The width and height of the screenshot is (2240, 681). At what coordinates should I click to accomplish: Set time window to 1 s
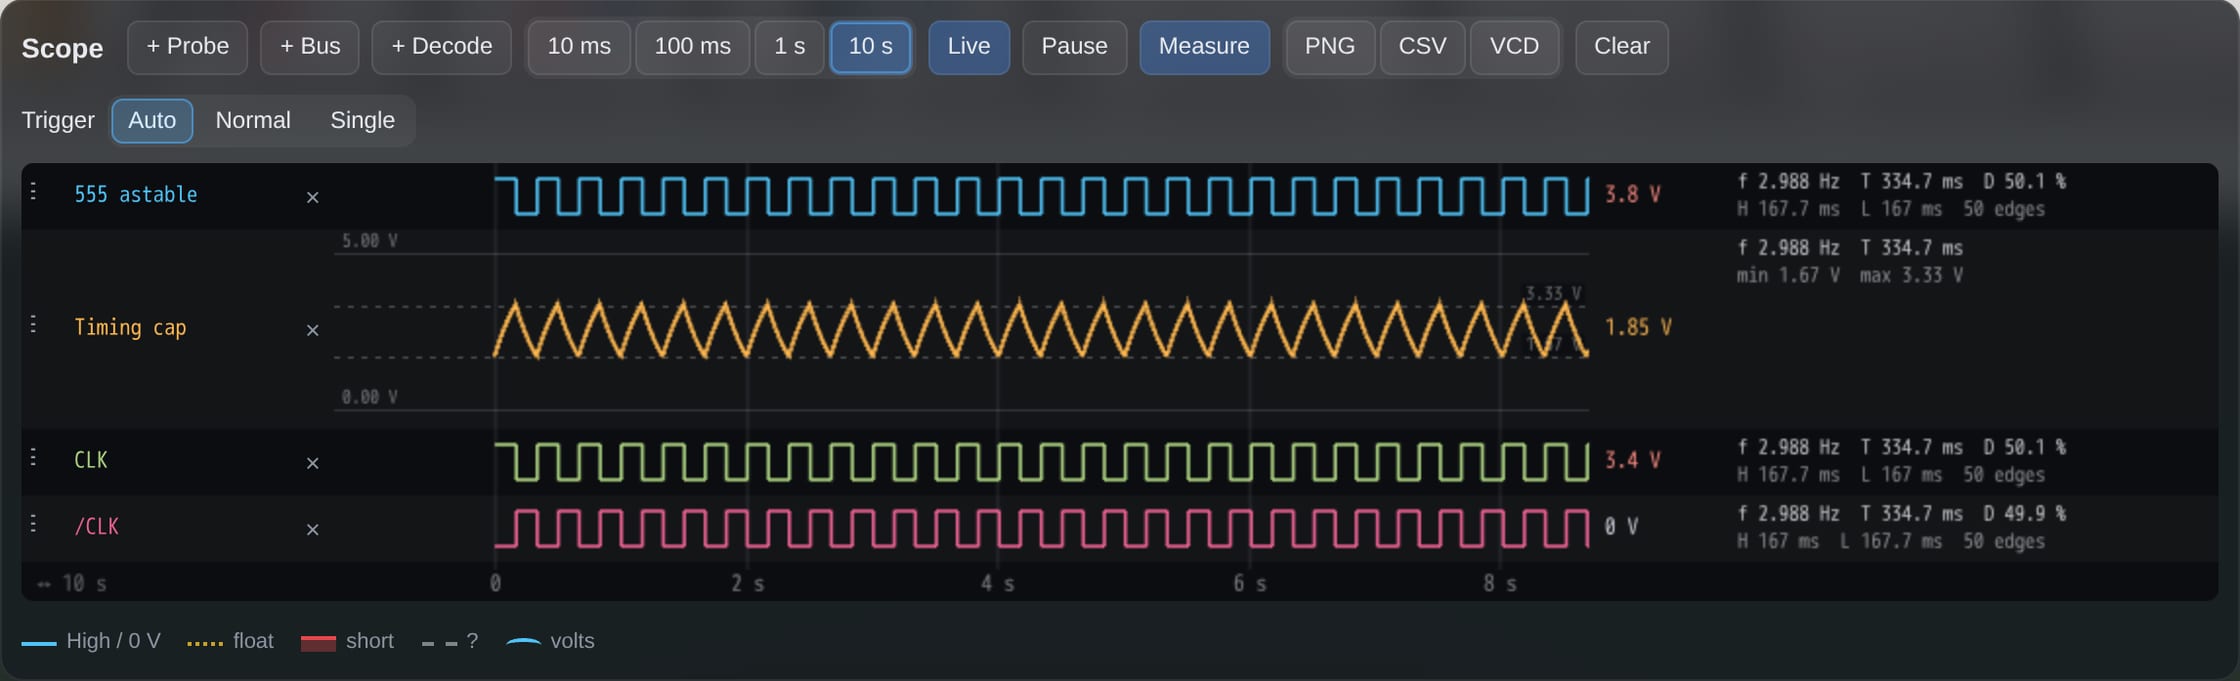click(x=789, y=47)
